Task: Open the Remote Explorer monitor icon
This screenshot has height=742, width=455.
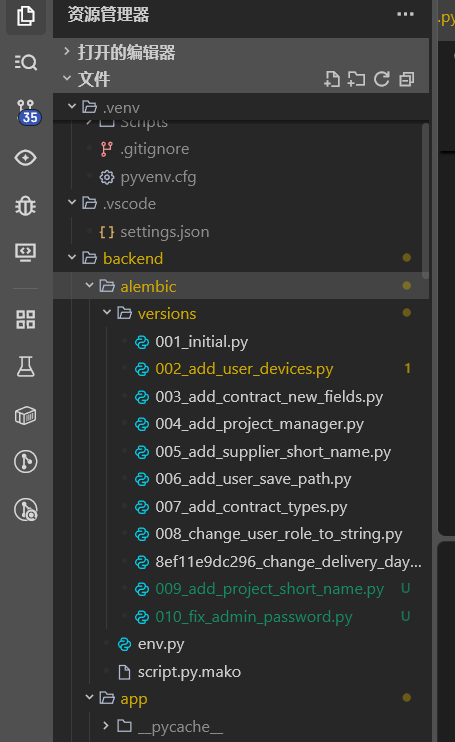Action: (x=26, y=252)
